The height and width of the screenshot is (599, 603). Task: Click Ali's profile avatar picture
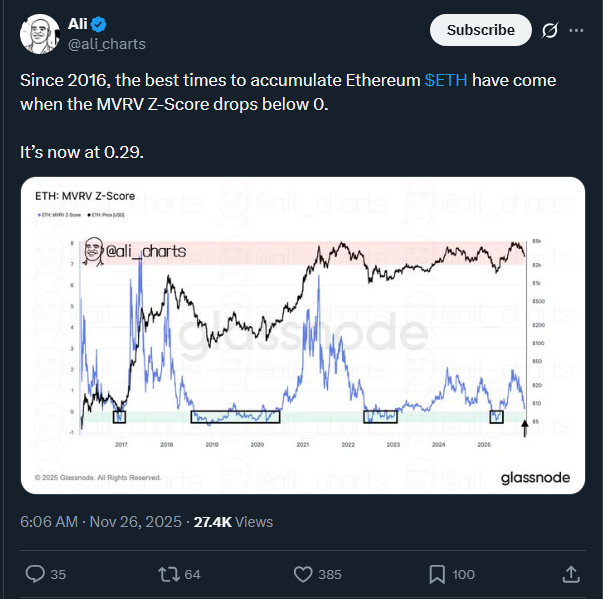pos(39,35)
